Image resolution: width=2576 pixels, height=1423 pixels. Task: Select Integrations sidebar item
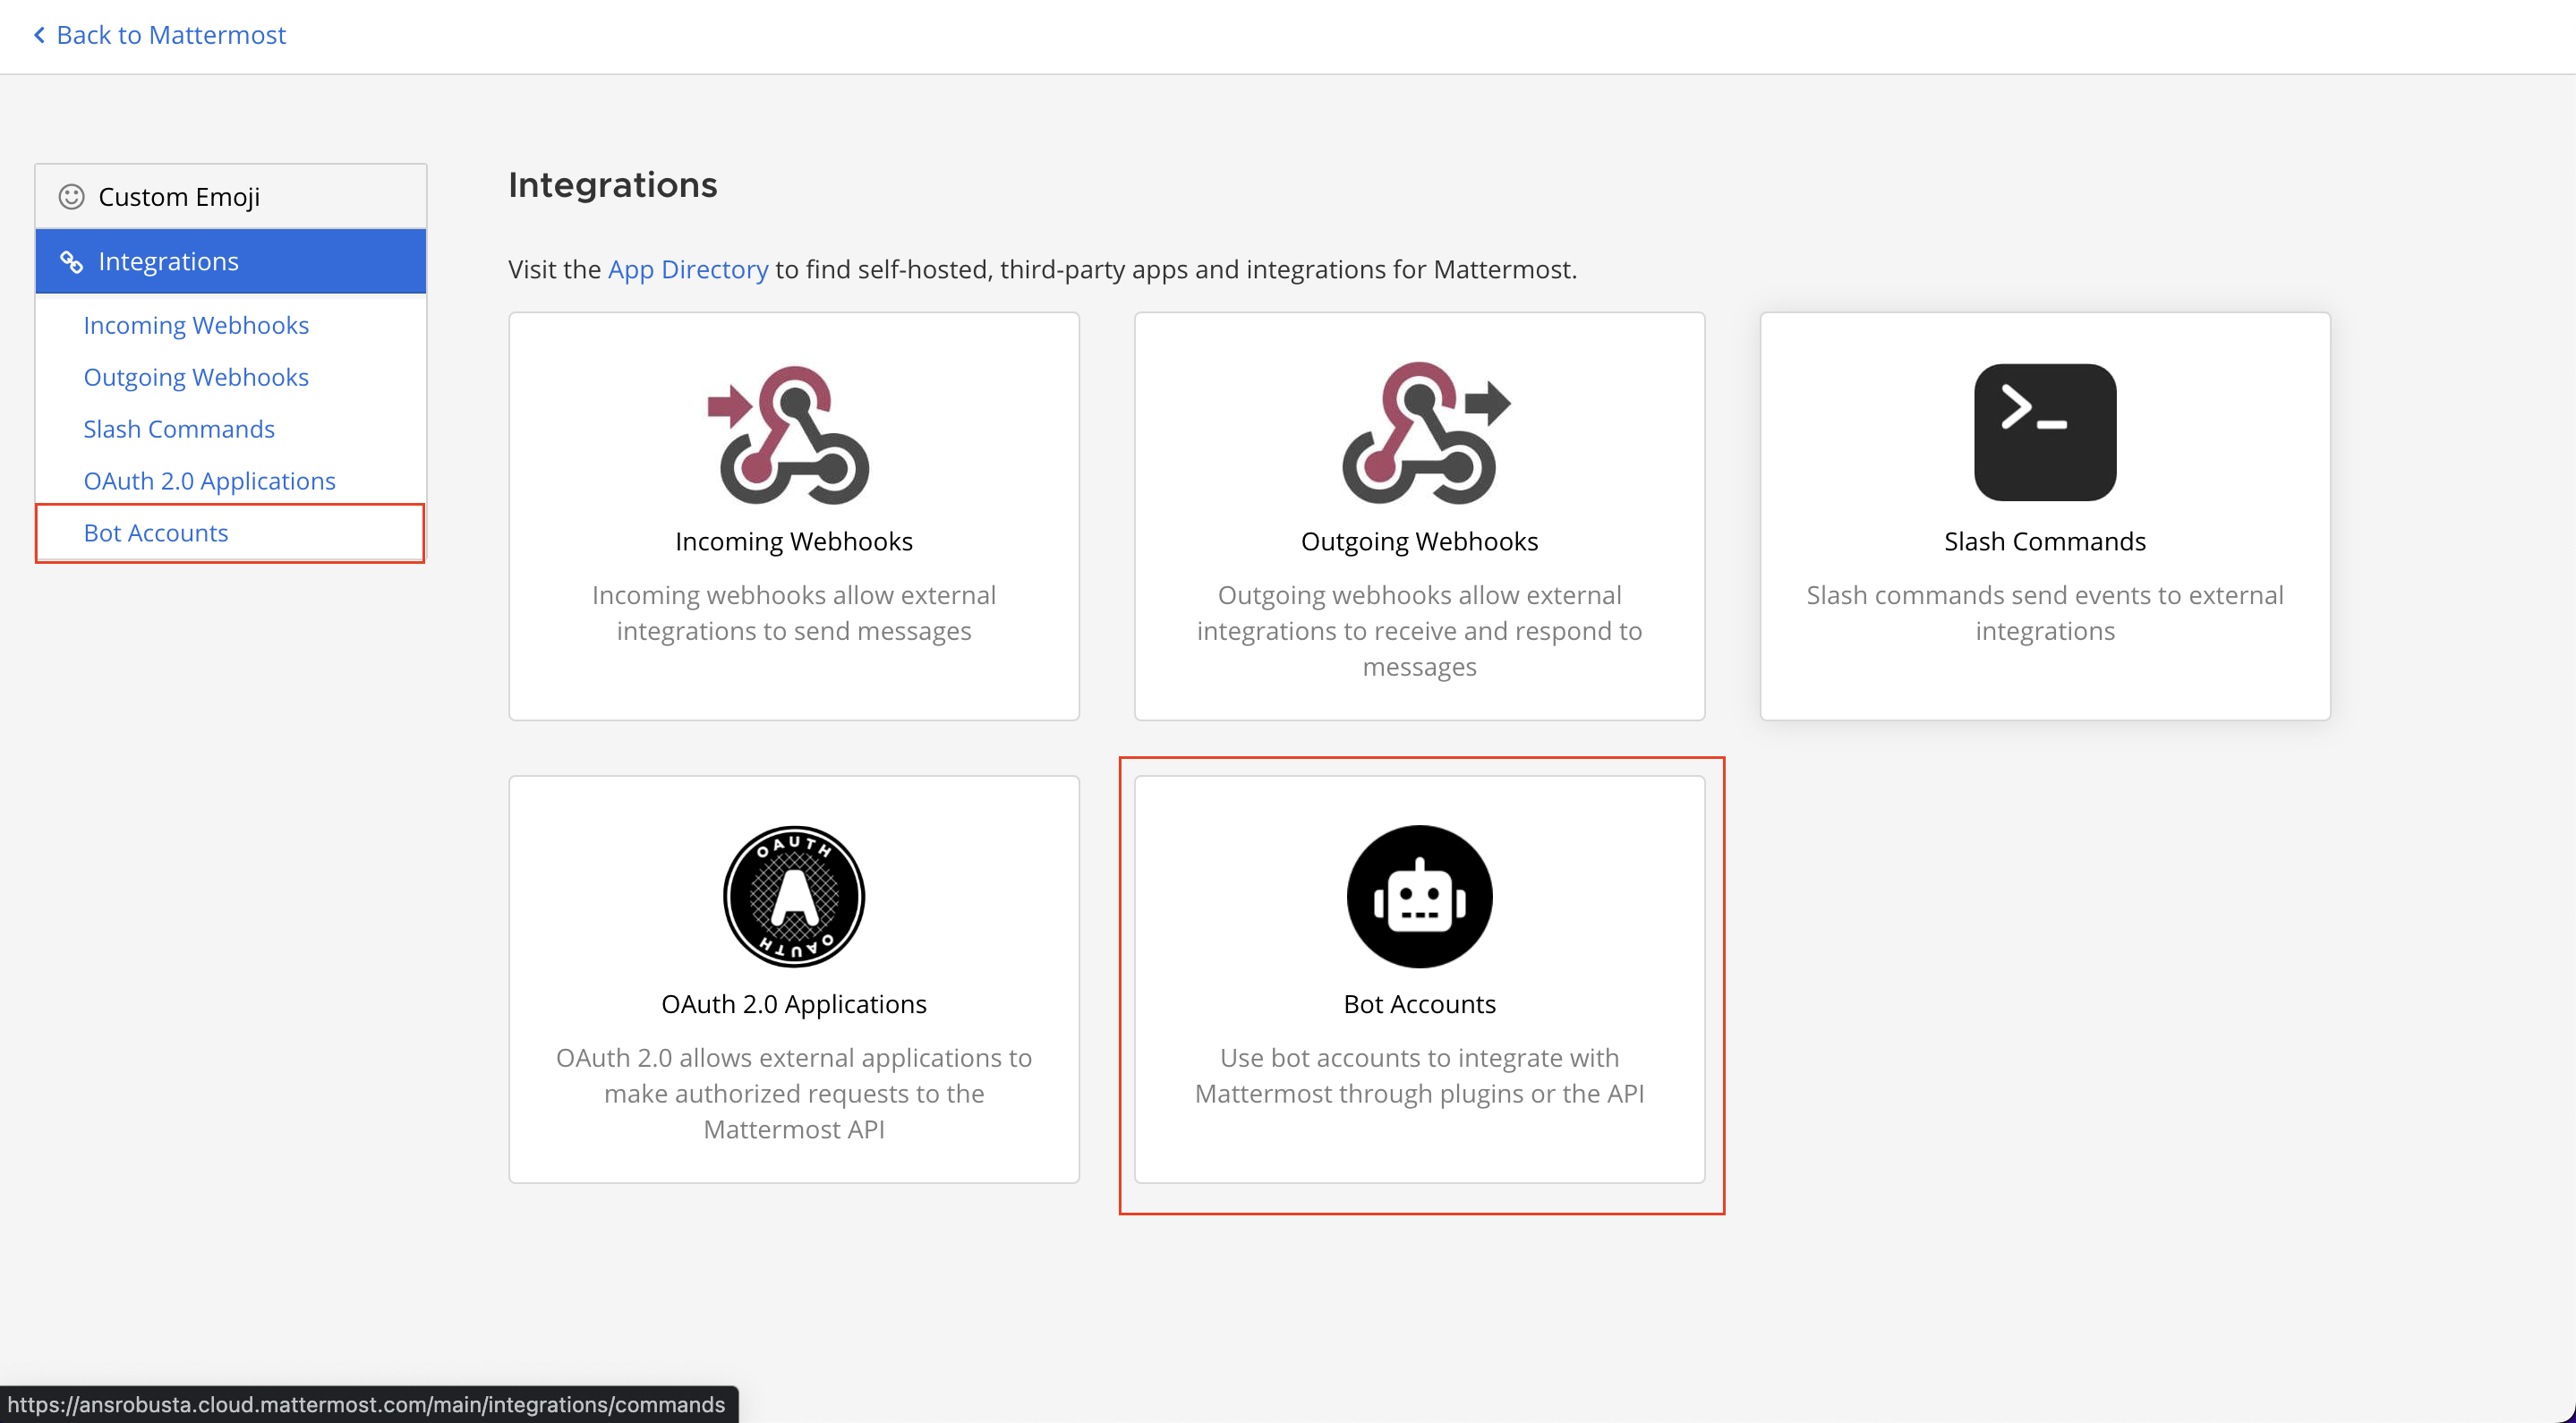point(231,261)
